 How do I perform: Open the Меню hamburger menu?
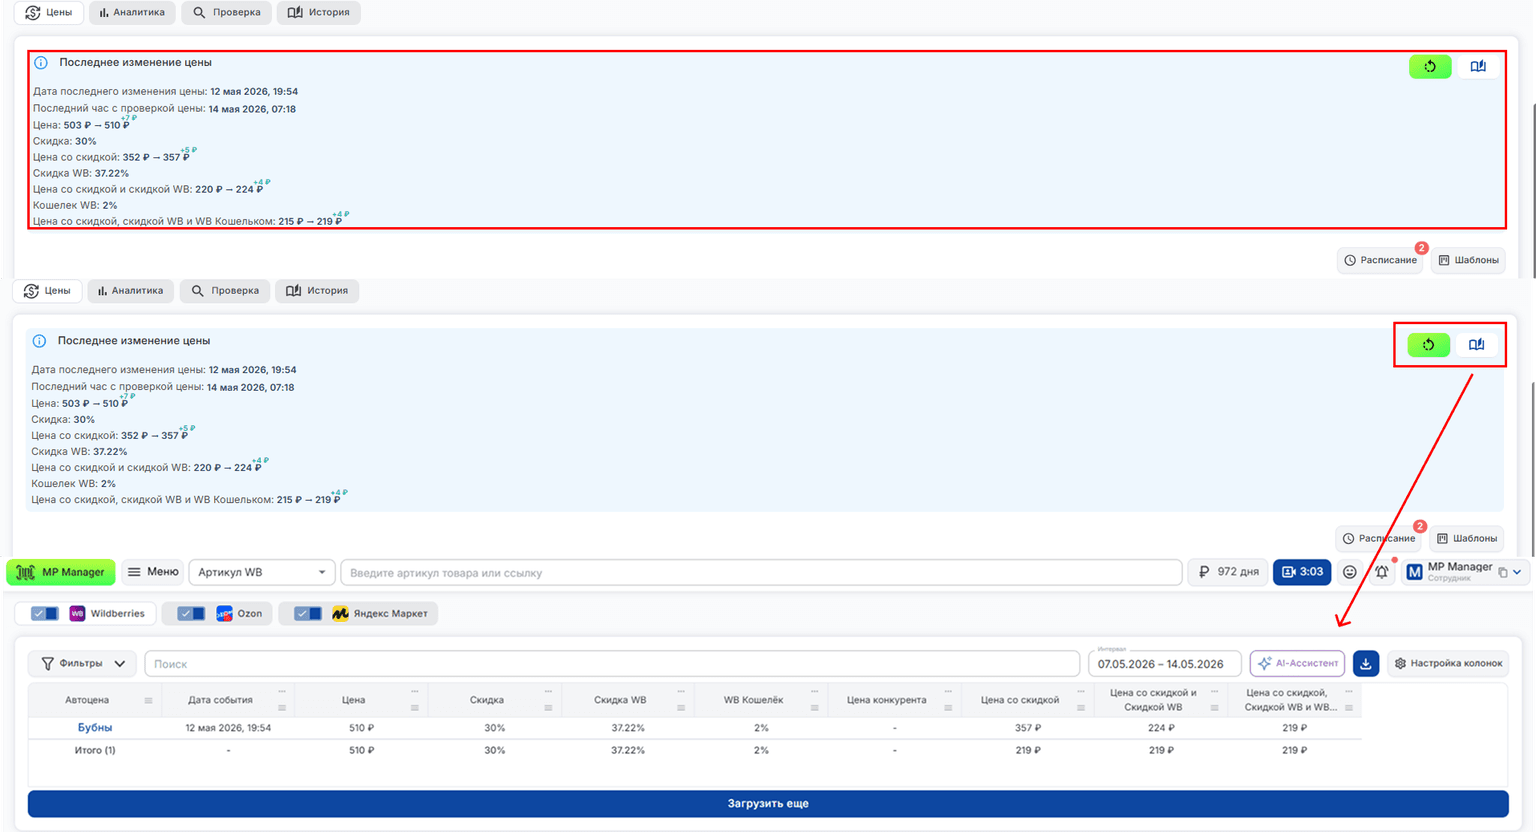click(x=152, y=572)
